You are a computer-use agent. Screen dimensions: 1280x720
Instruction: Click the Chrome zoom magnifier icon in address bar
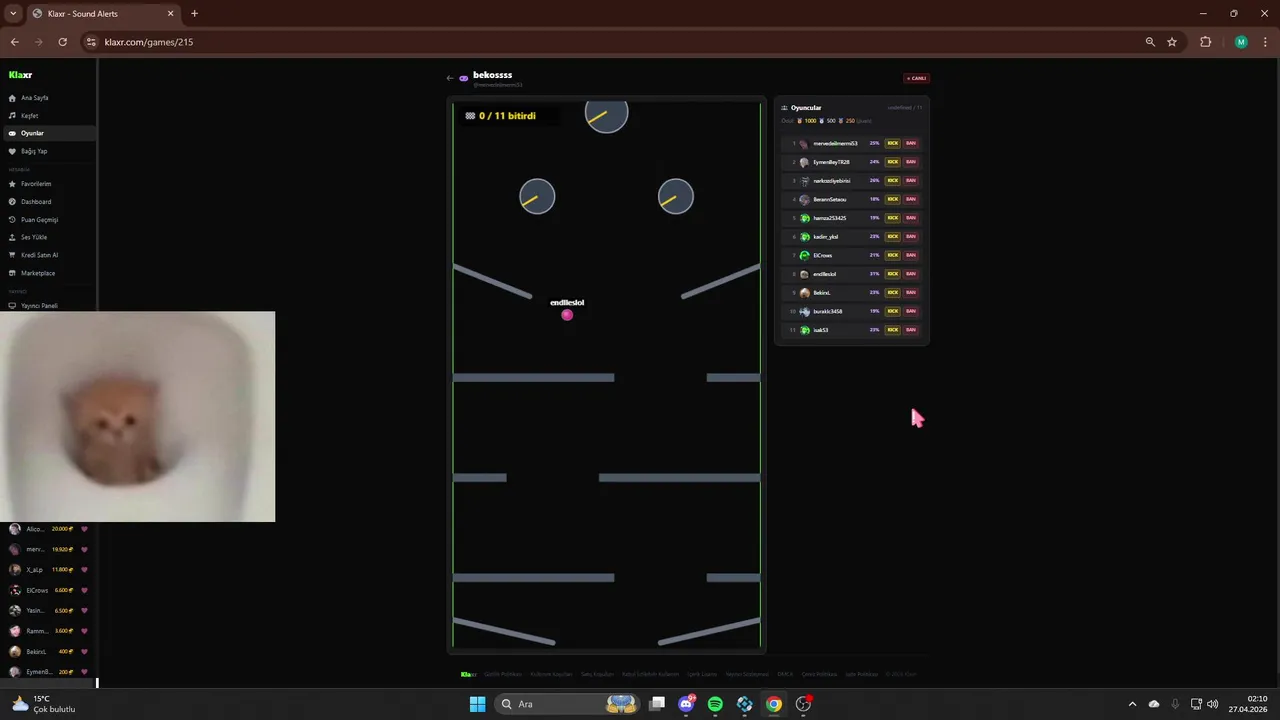(x=1150, y=42)
